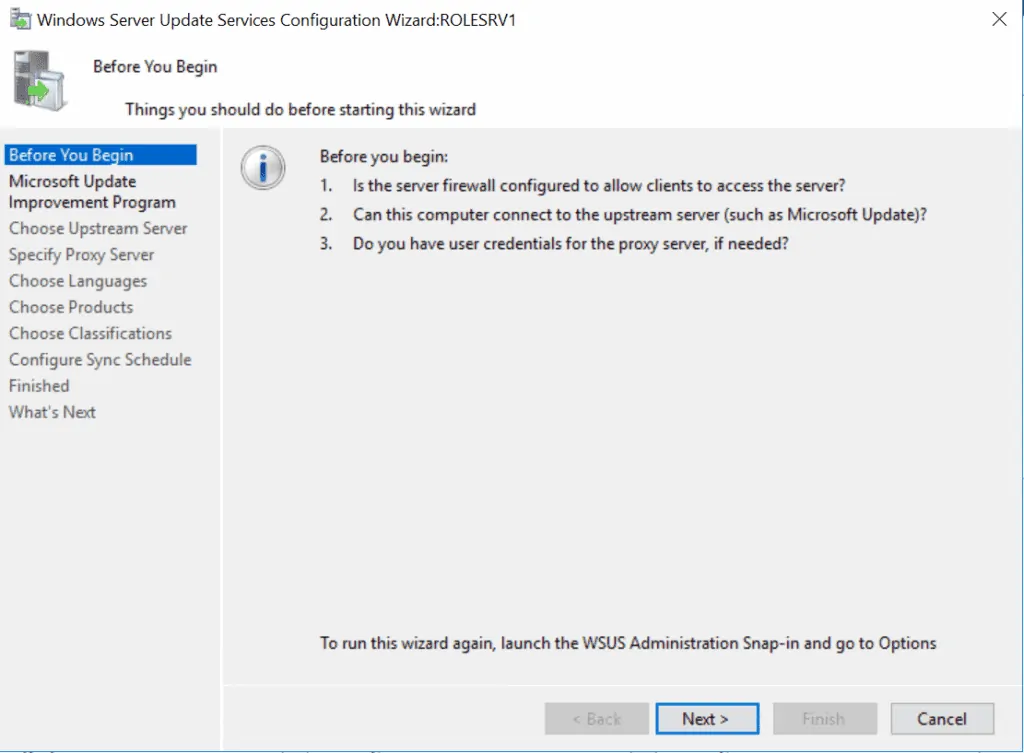The height and width of the screenshot is (753, 1024).
Task: Open the What's Next step
Action: click(x=52, y=411)
